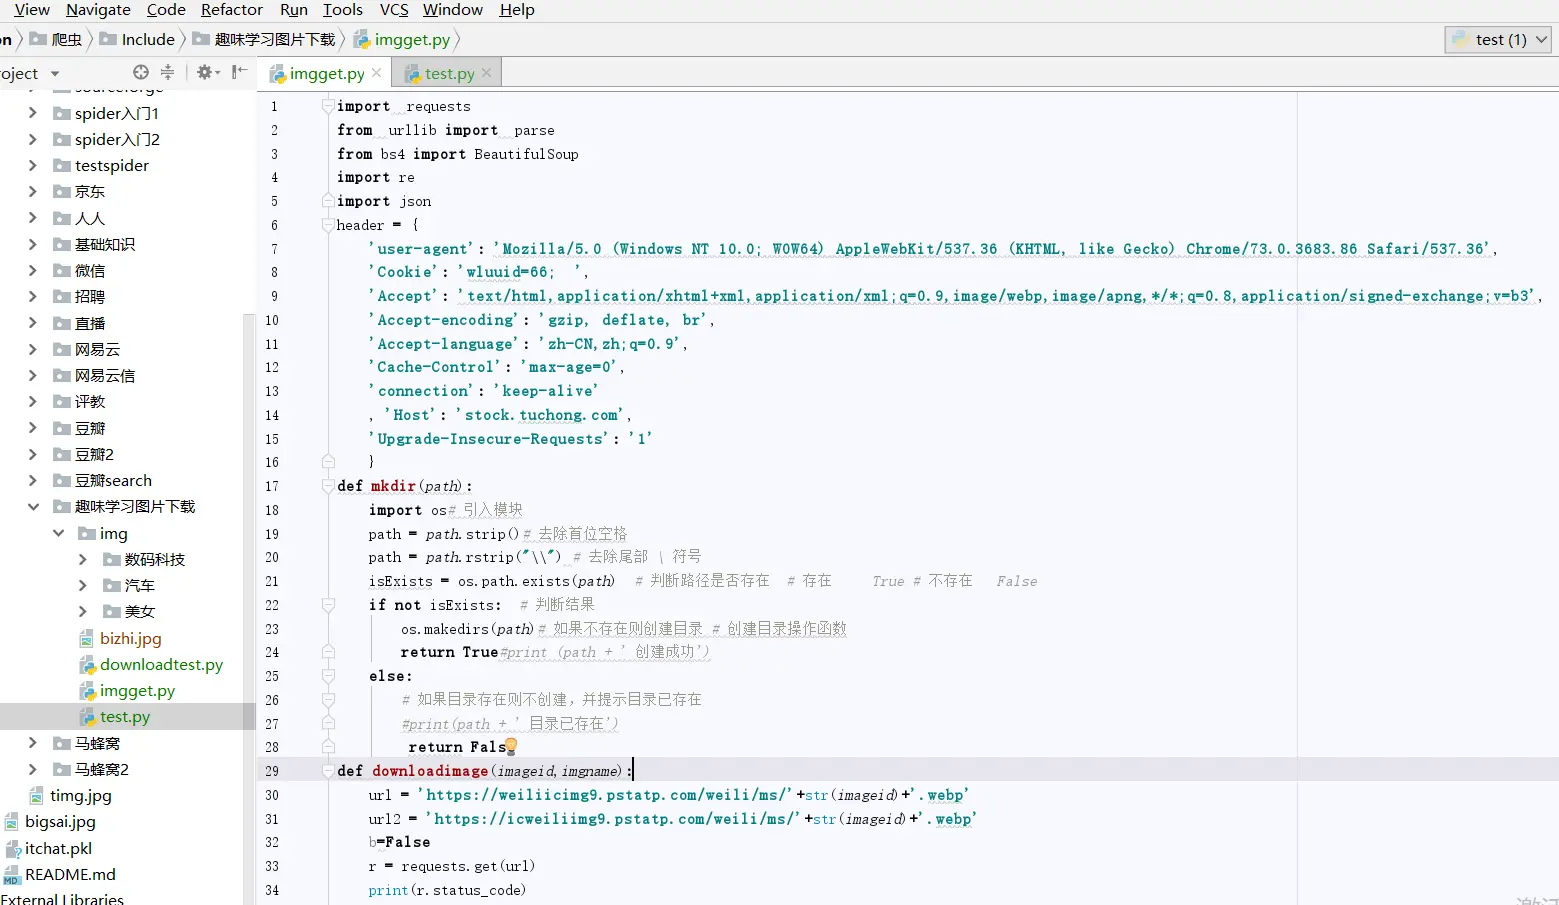Open the Window menu
Image resolution: width=1559 pixels, height=905 pixels.
(453, 10)
